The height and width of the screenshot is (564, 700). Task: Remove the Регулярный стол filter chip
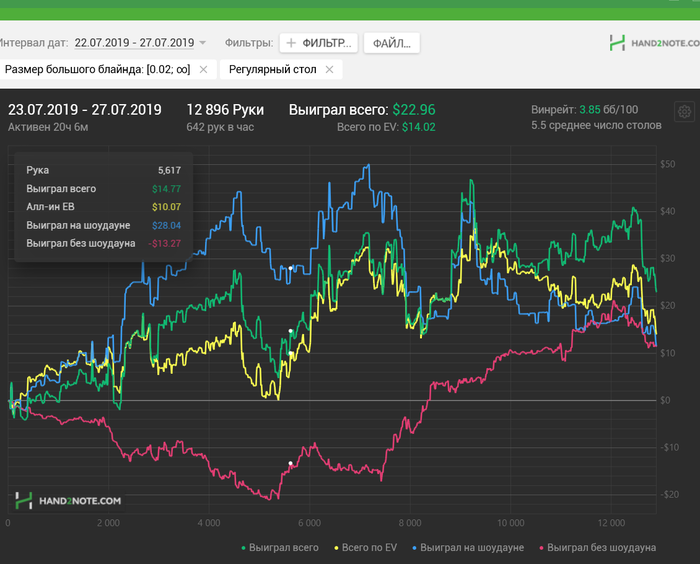[331, 69]
